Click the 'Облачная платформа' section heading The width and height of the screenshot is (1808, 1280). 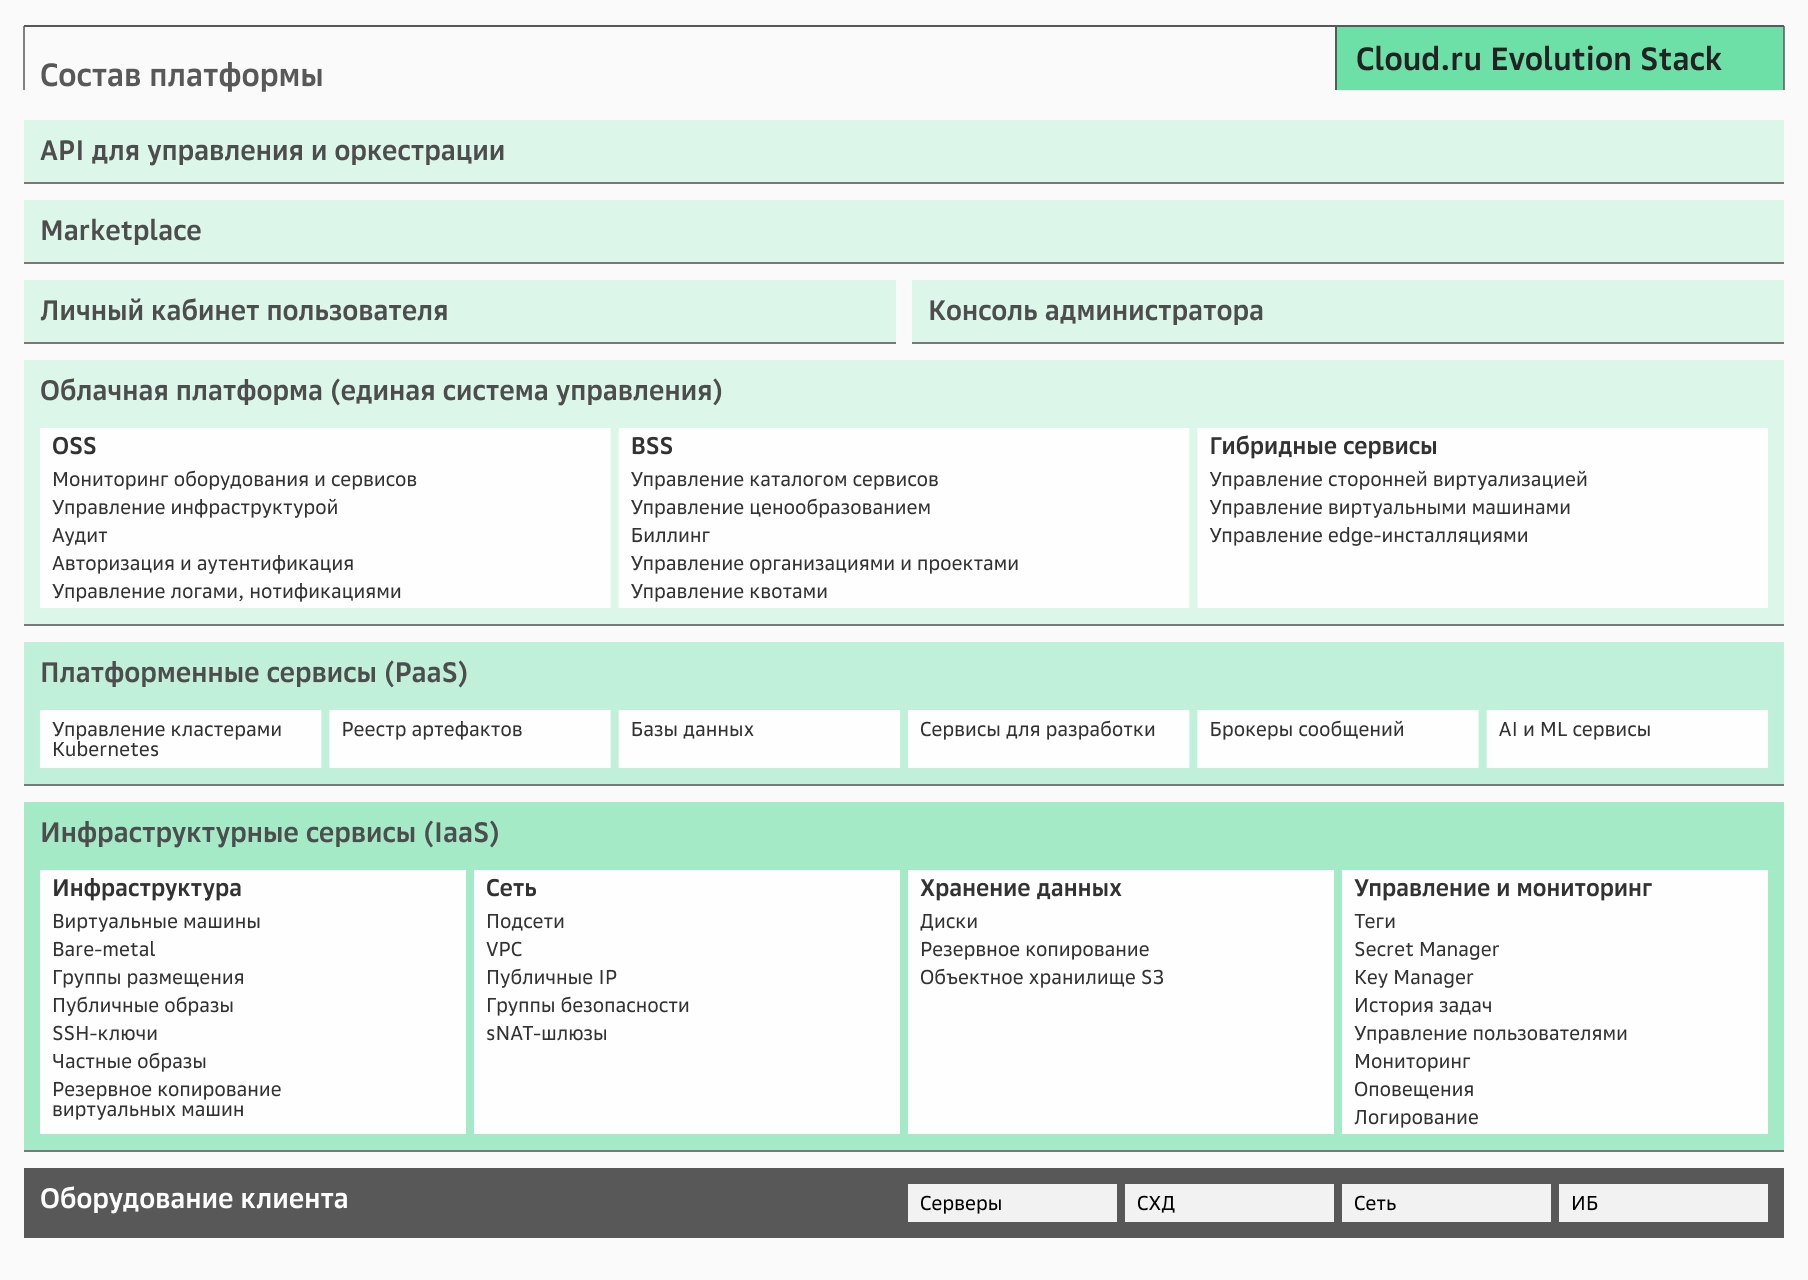[x=381, y=391]
